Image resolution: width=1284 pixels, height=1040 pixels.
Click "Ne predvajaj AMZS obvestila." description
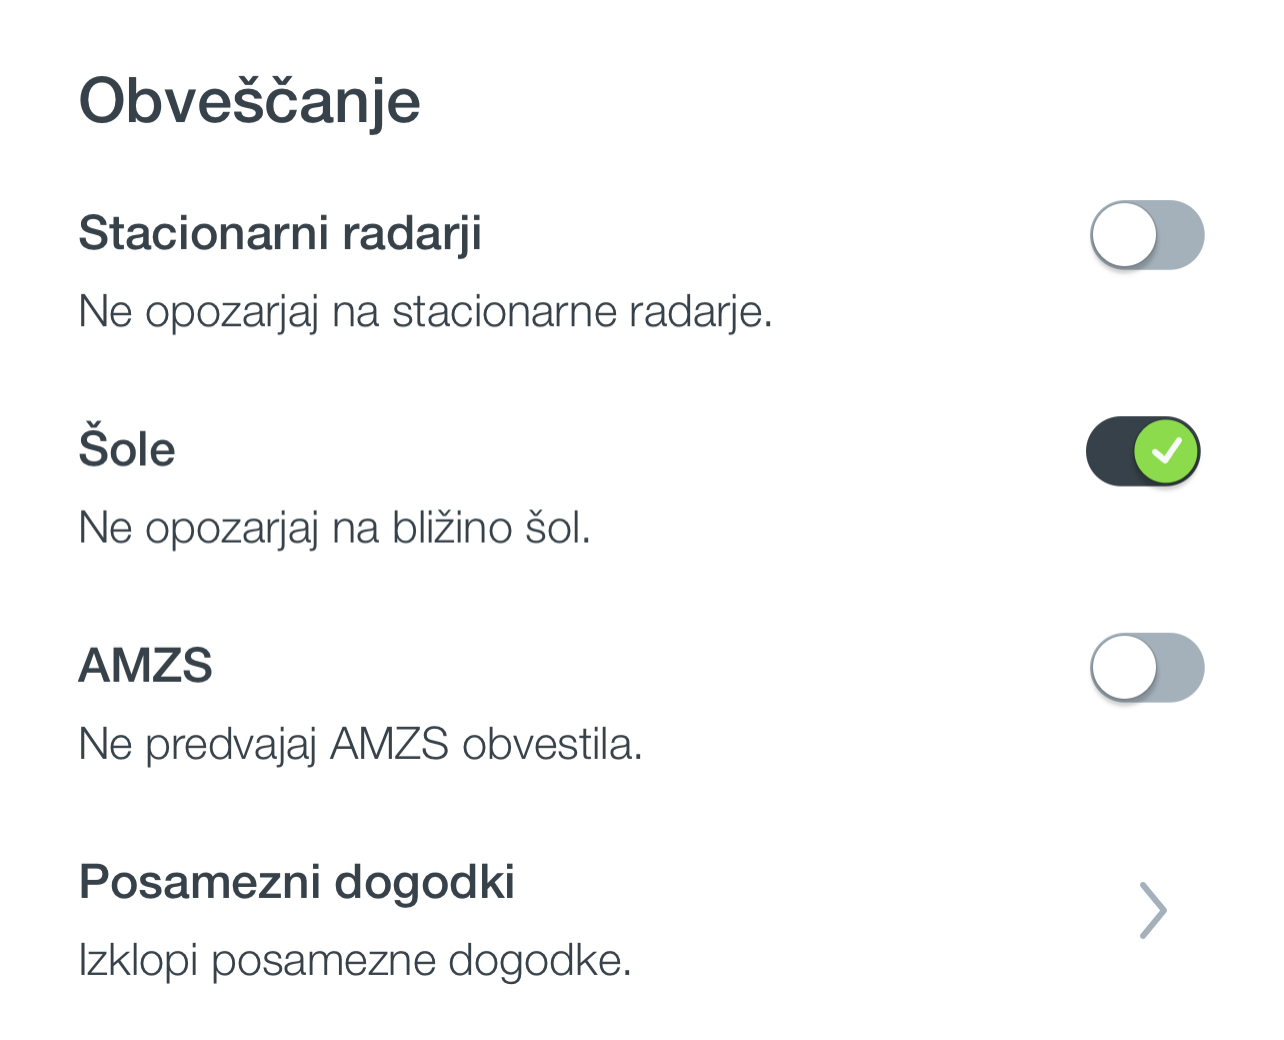(360, 744)
